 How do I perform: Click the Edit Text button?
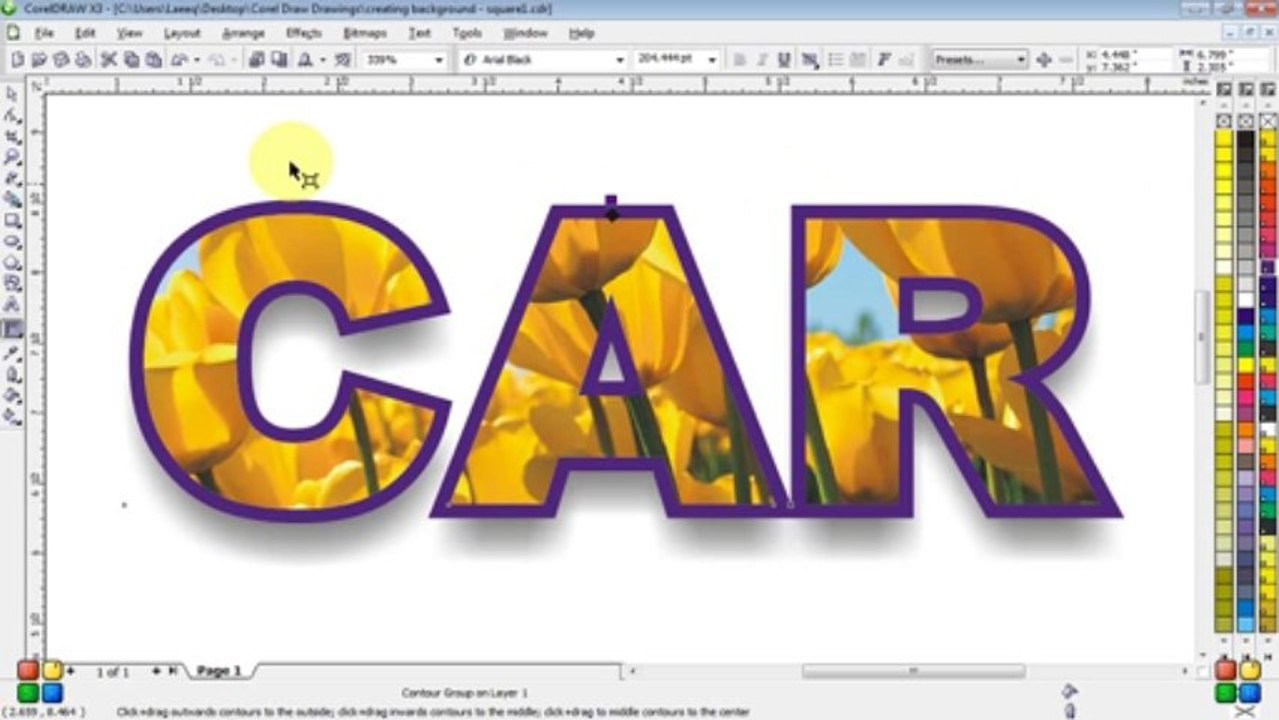[908, 60]
